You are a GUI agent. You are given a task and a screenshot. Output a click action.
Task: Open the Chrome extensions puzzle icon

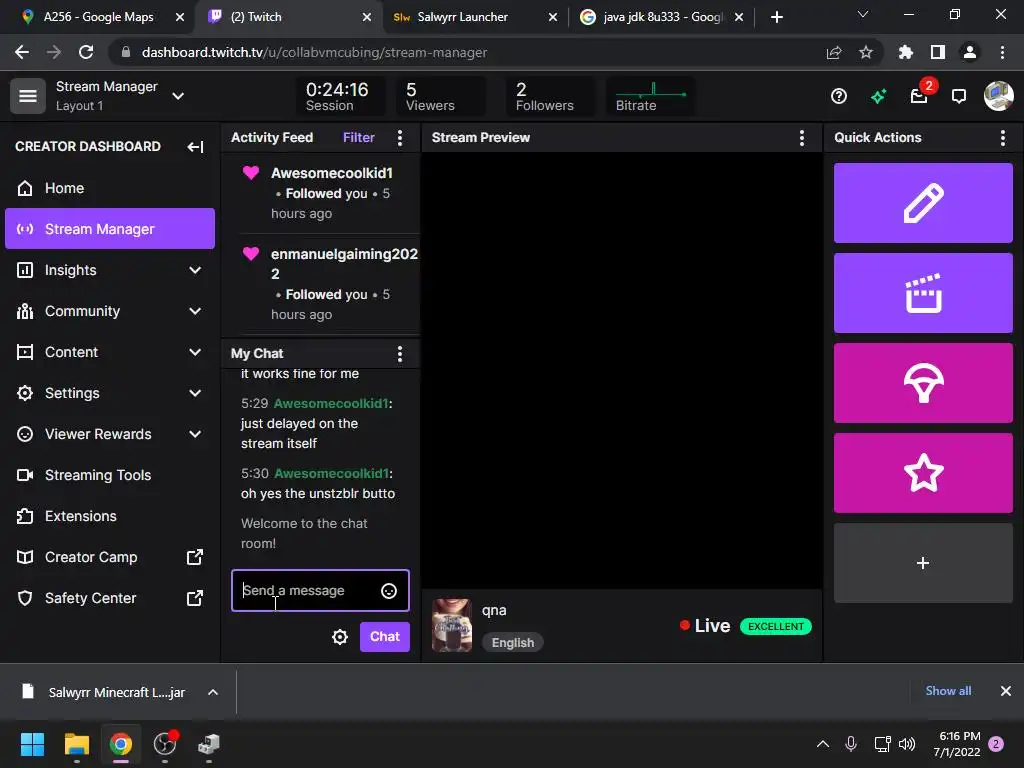906,52
